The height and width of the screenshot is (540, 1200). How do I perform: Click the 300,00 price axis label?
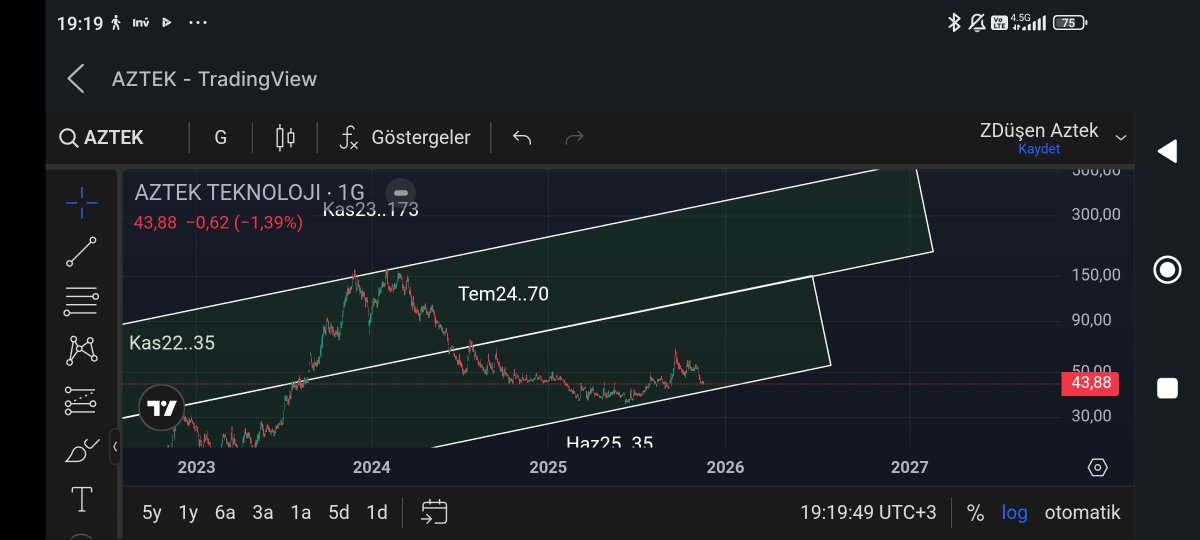[1094, 214]
